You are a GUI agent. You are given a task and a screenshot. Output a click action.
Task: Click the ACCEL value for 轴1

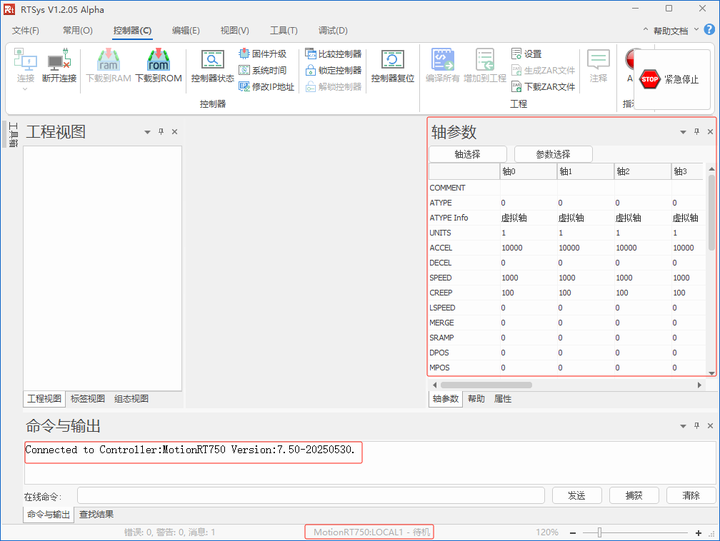[x=585, y=248]
